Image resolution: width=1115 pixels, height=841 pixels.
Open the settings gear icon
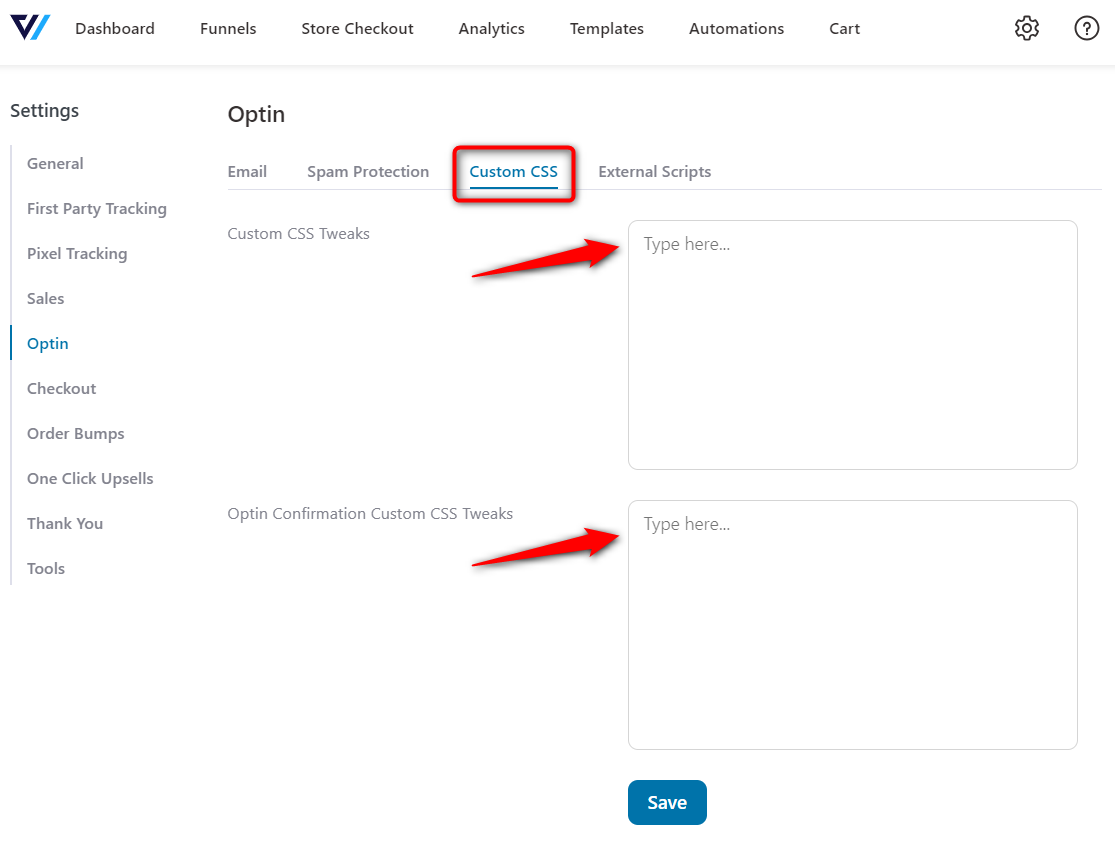pos(1026,28)
